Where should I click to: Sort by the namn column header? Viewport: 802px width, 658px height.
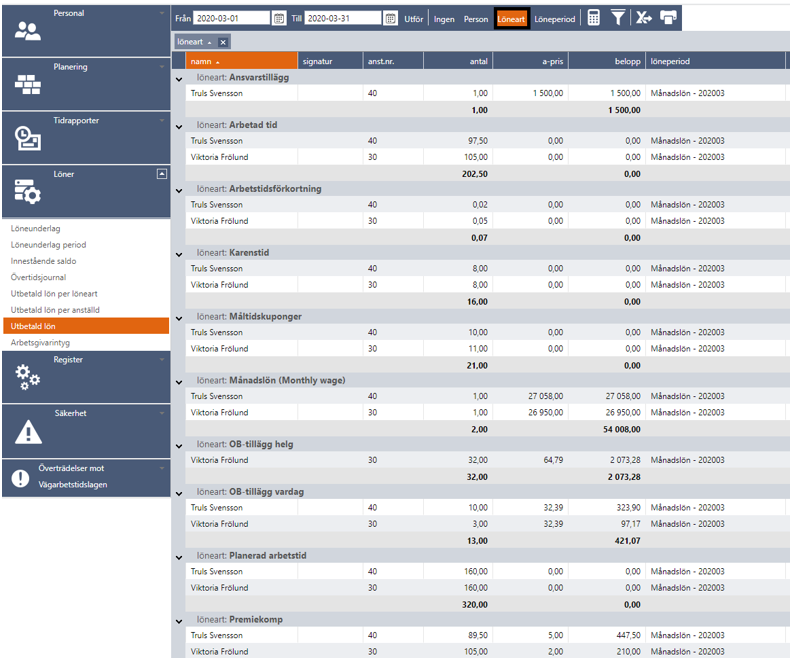tap(241, 61)
